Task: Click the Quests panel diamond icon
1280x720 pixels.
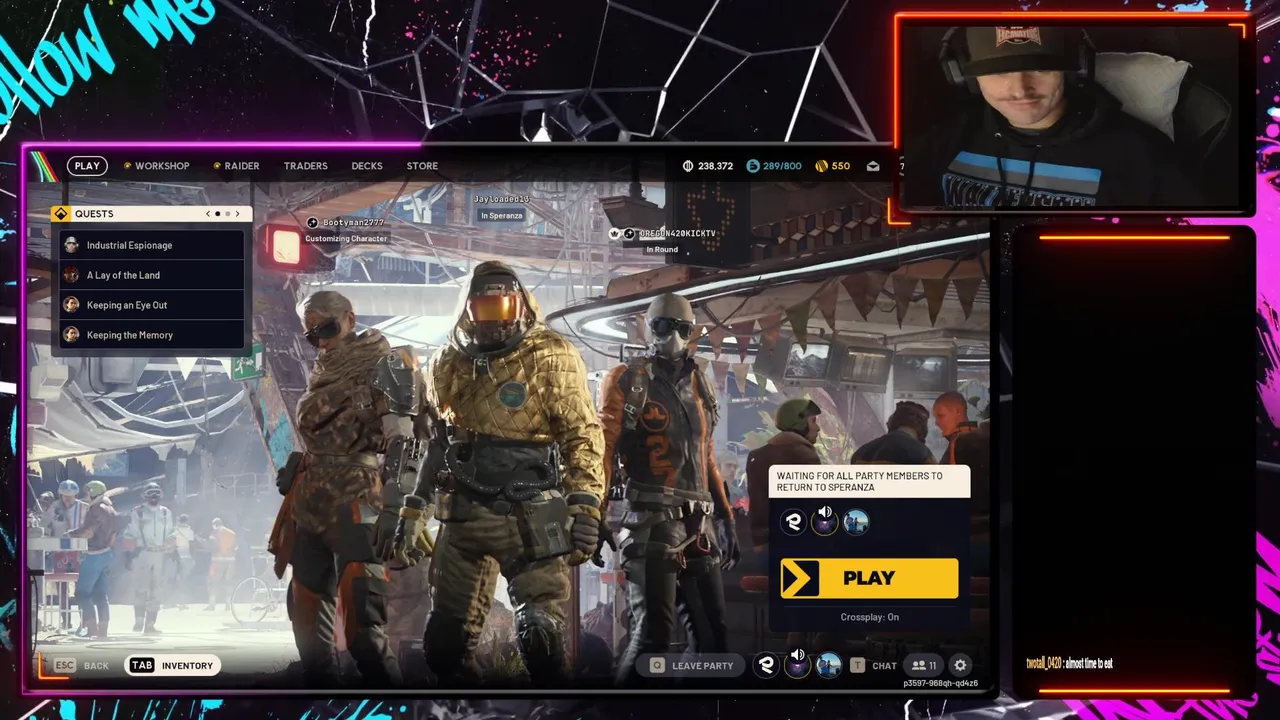Action: pyautogui.click(x=61, y=213)
